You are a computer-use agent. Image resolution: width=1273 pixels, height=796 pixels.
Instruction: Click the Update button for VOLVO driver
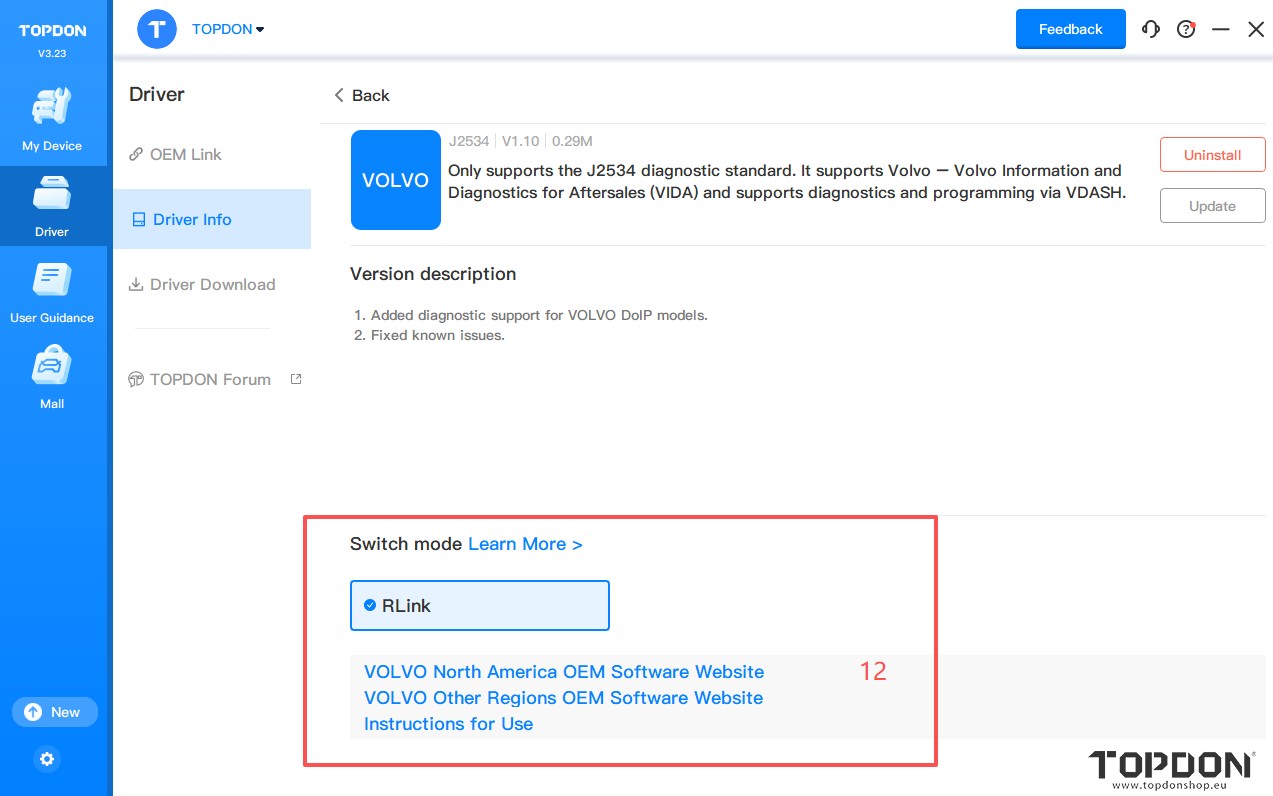coord(1213,206)
